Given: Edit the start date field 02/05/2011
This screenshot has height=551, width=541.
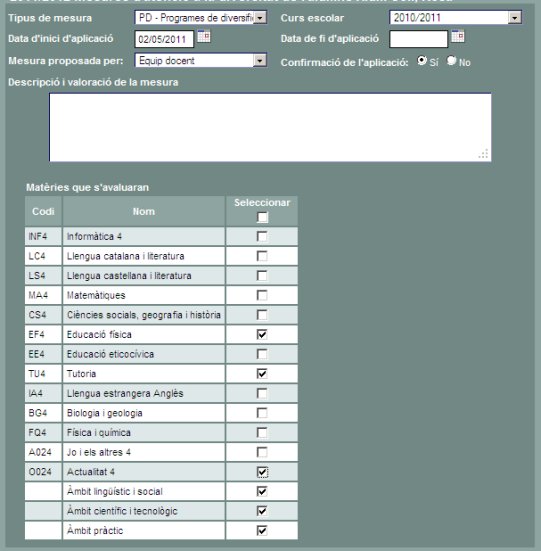Looking at the screenshot, I should coord(164,39).
